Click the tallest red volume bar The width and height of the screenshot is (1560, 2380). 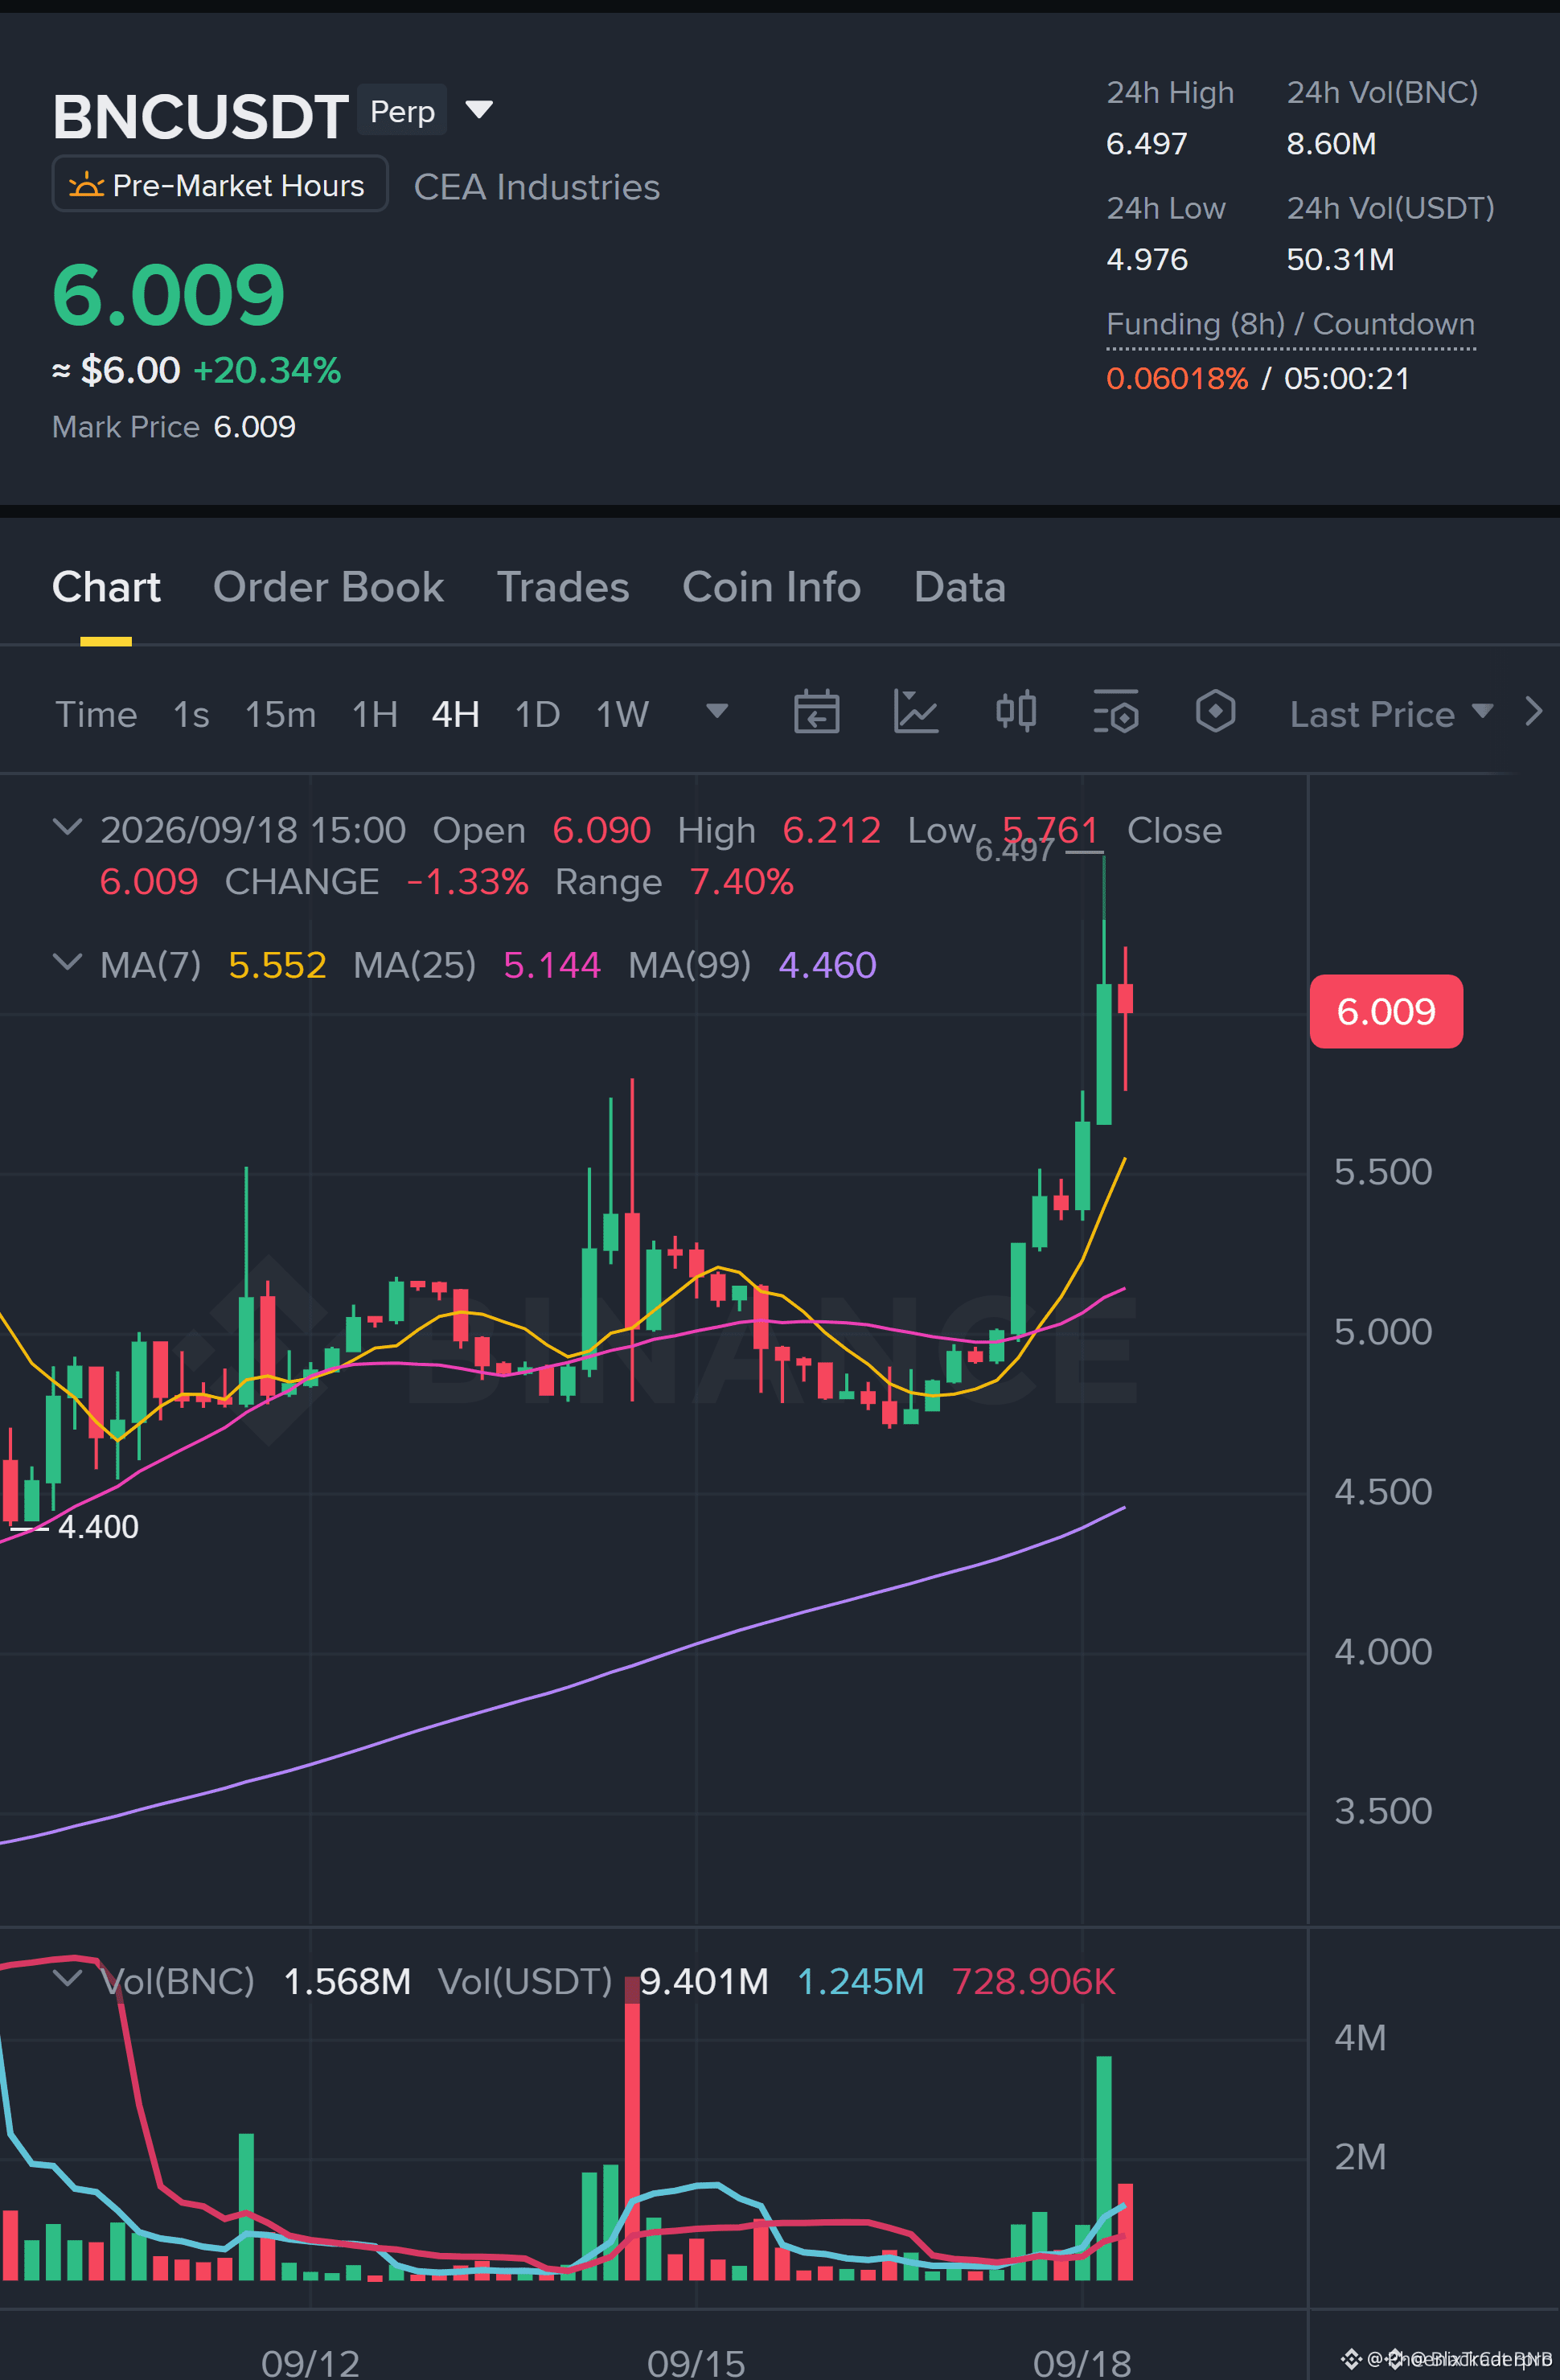tap(632, 2128)
